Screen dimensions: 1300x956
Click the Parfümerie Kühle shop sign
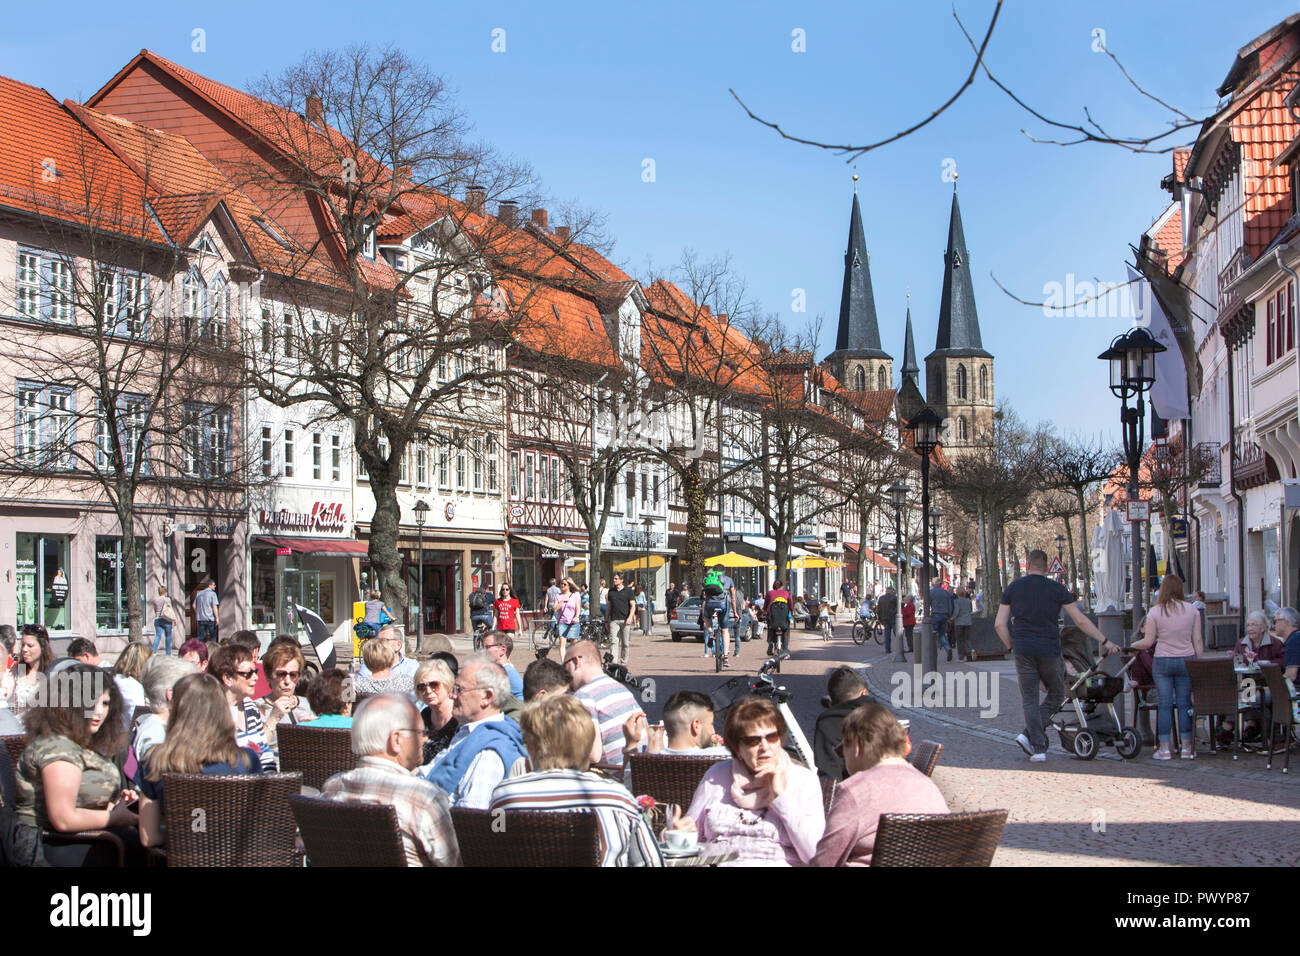point(304,518)
